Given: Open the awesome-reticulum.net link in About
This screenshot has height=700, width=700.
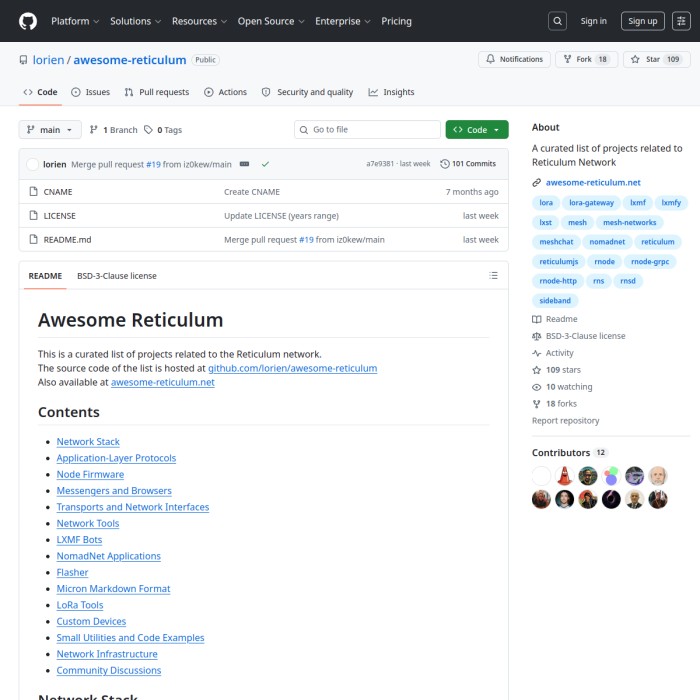Looking at the screenshot, I should [593, 183].
